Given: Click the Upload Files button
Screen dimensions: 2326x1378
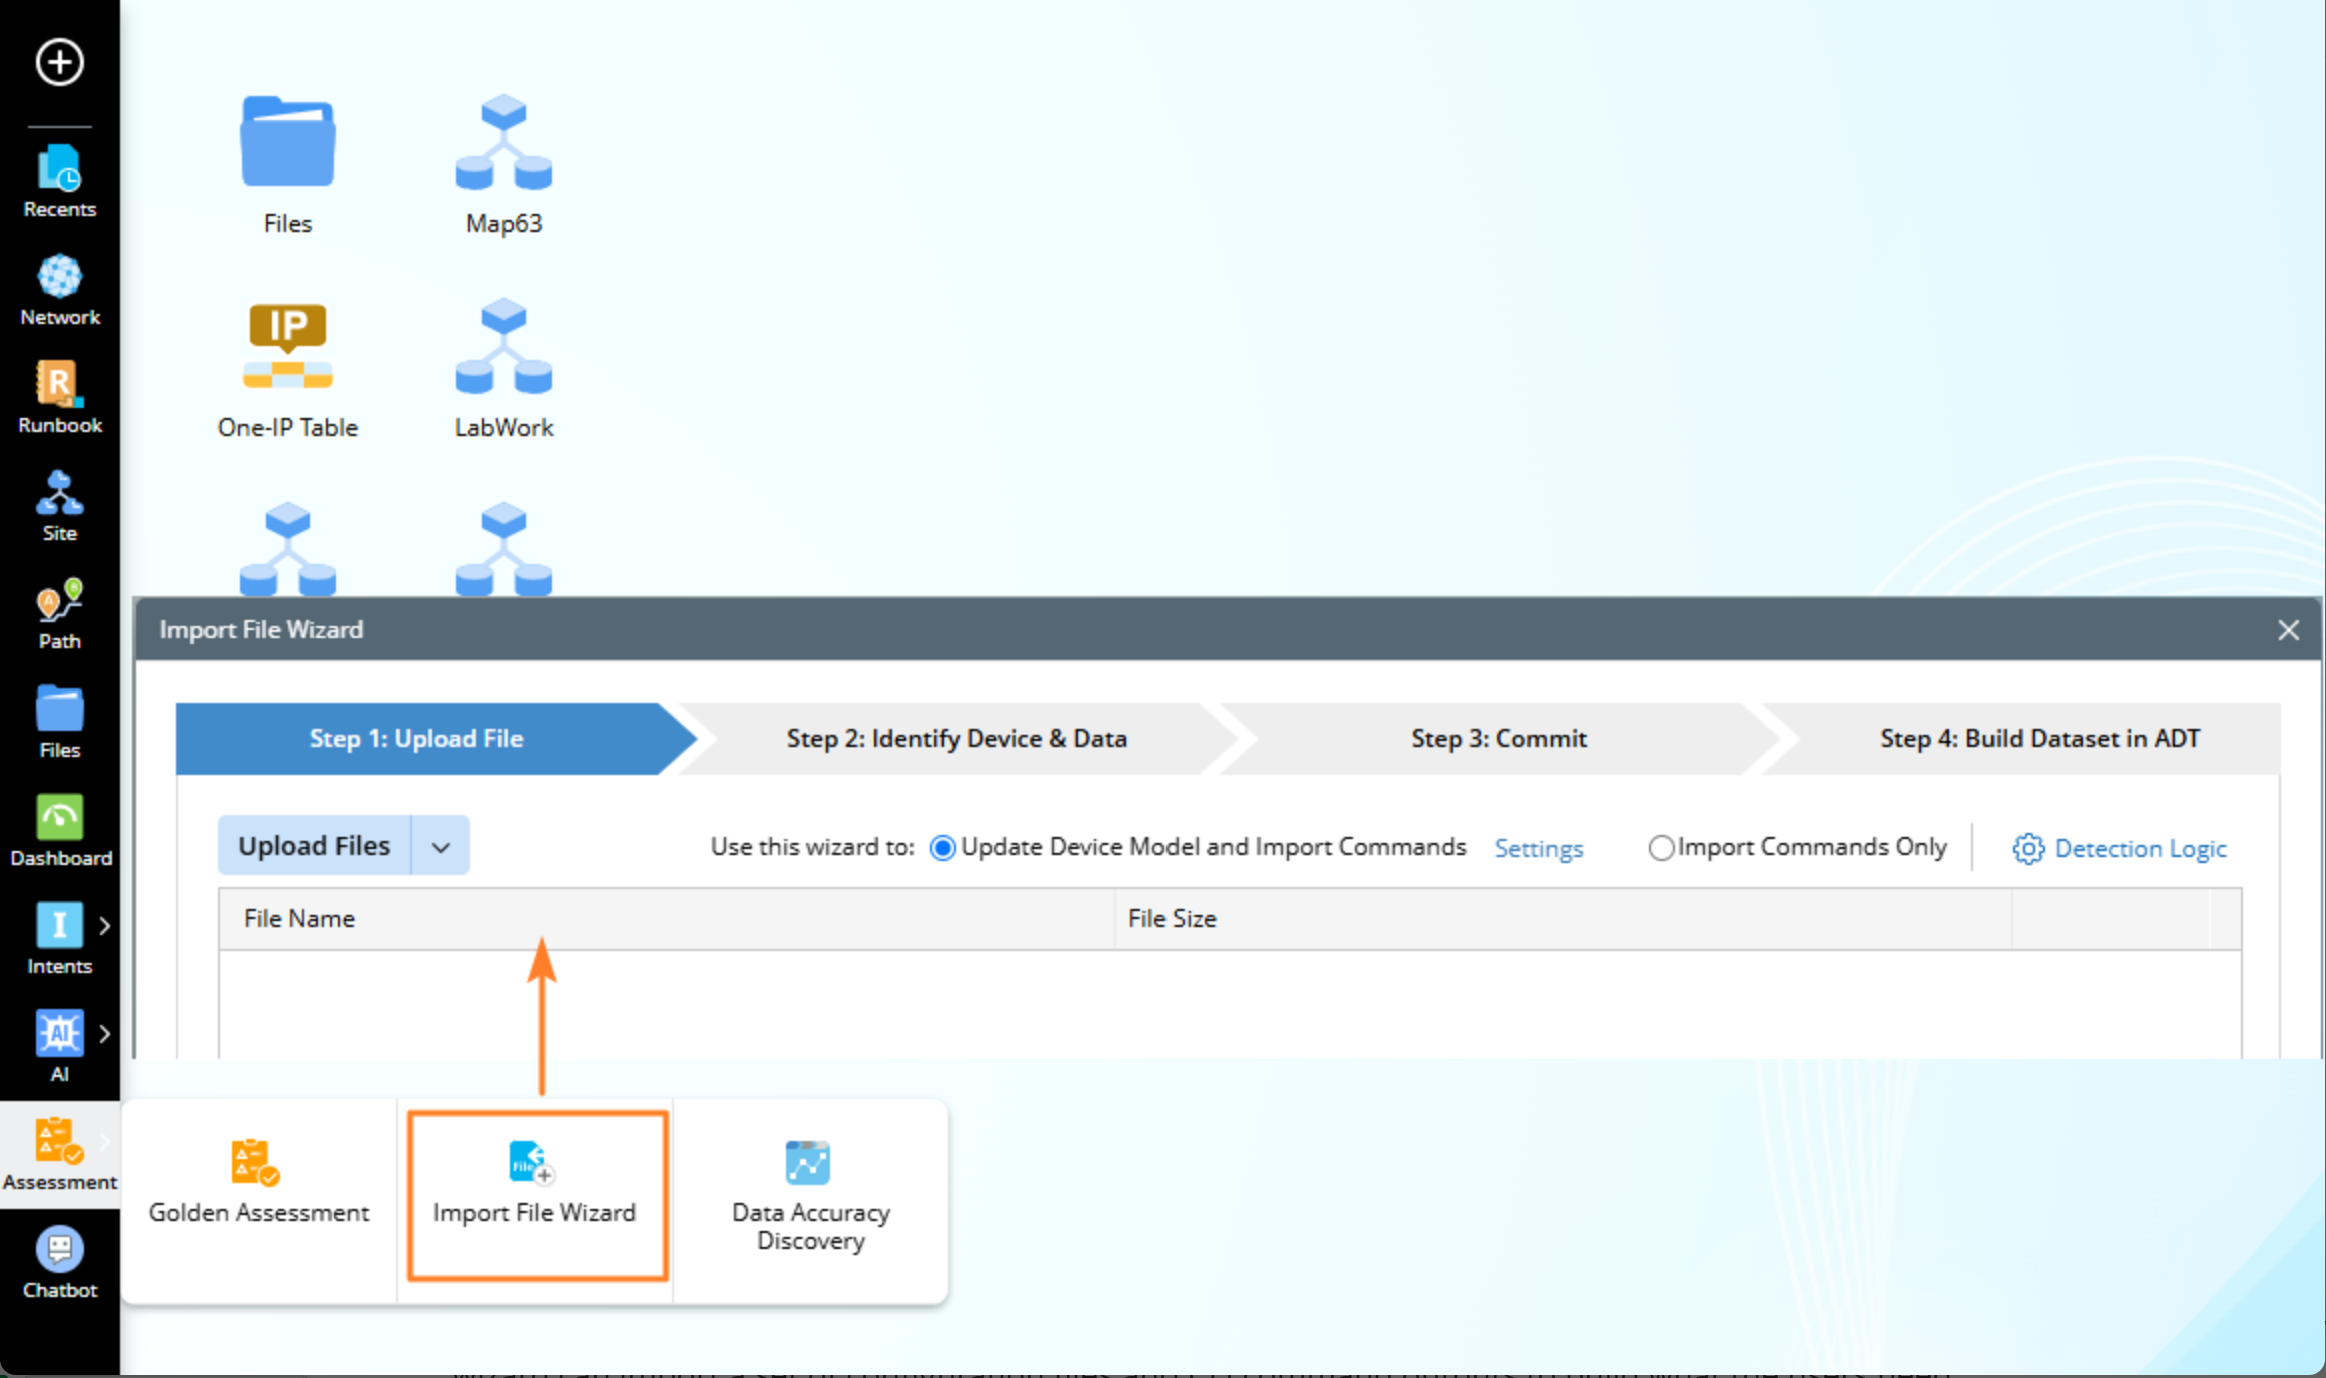Looking at the screenshot, I should pyautogui.click(x=314, y=846).
